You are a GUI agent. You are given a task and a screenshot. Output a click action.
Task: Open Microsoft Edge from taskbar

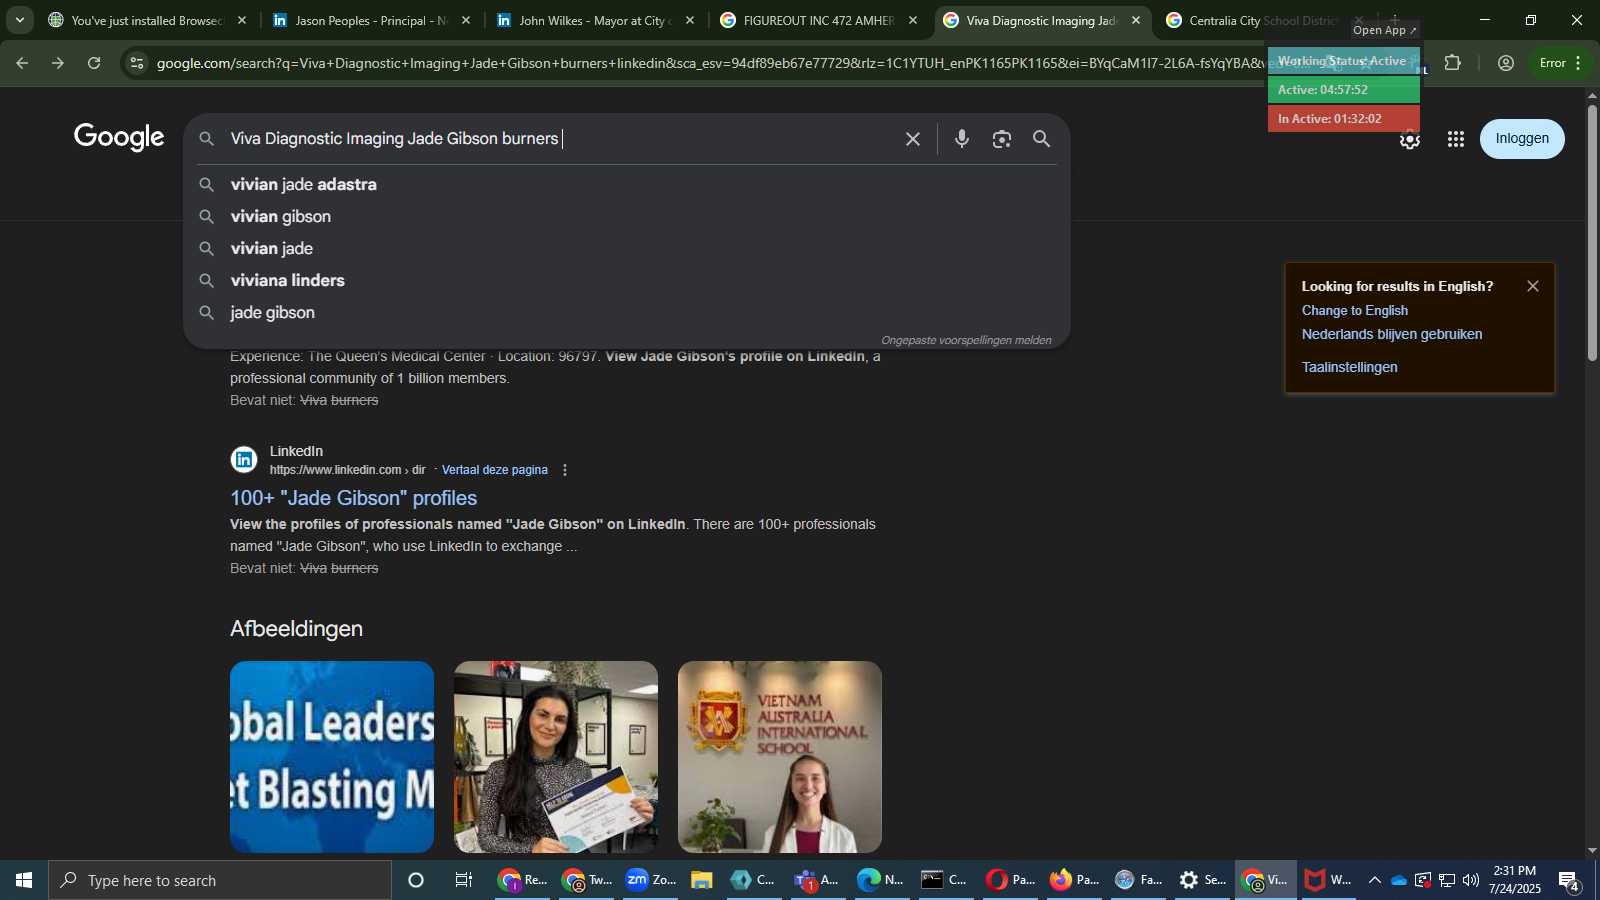pos(880,880)
